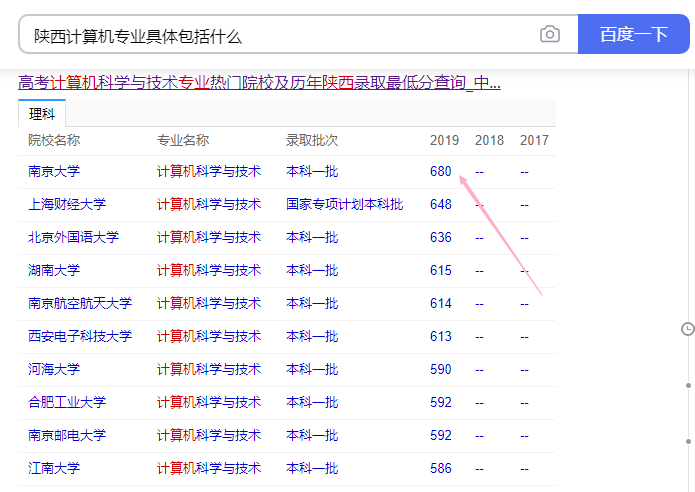Select the 理科 tab
Screen dimensions: 695x492
tap(42, 114)
